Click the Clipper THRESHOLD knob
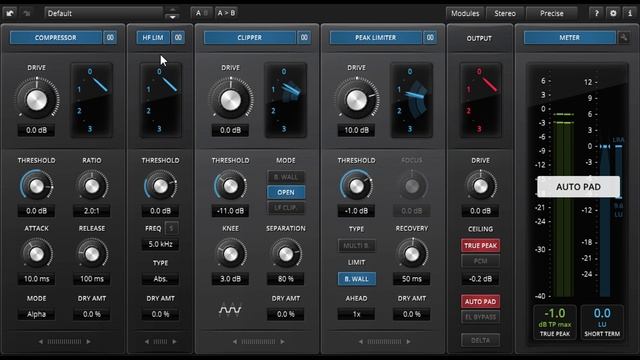 [231, 186]
